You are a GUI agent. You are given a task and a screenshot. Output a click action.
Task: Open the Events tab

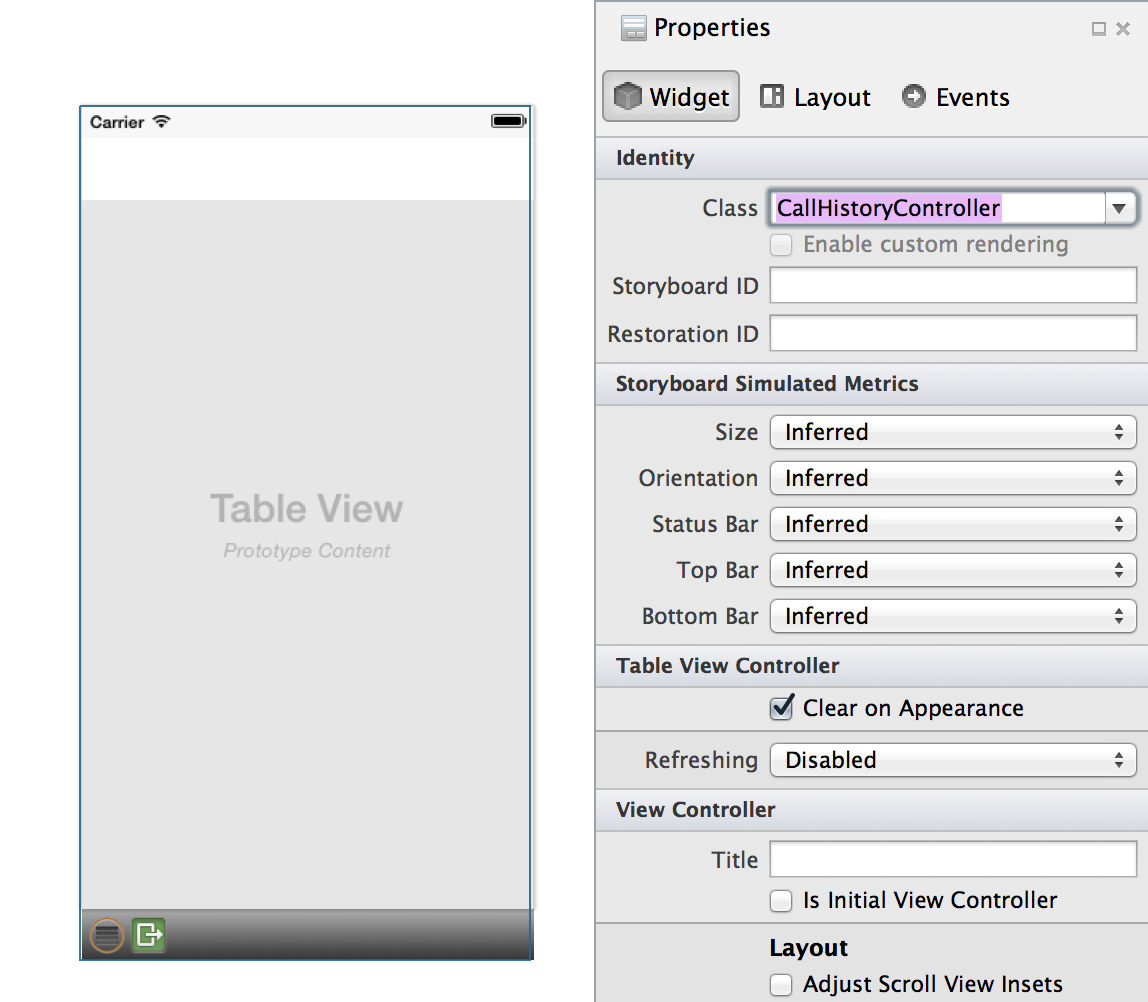955,97
